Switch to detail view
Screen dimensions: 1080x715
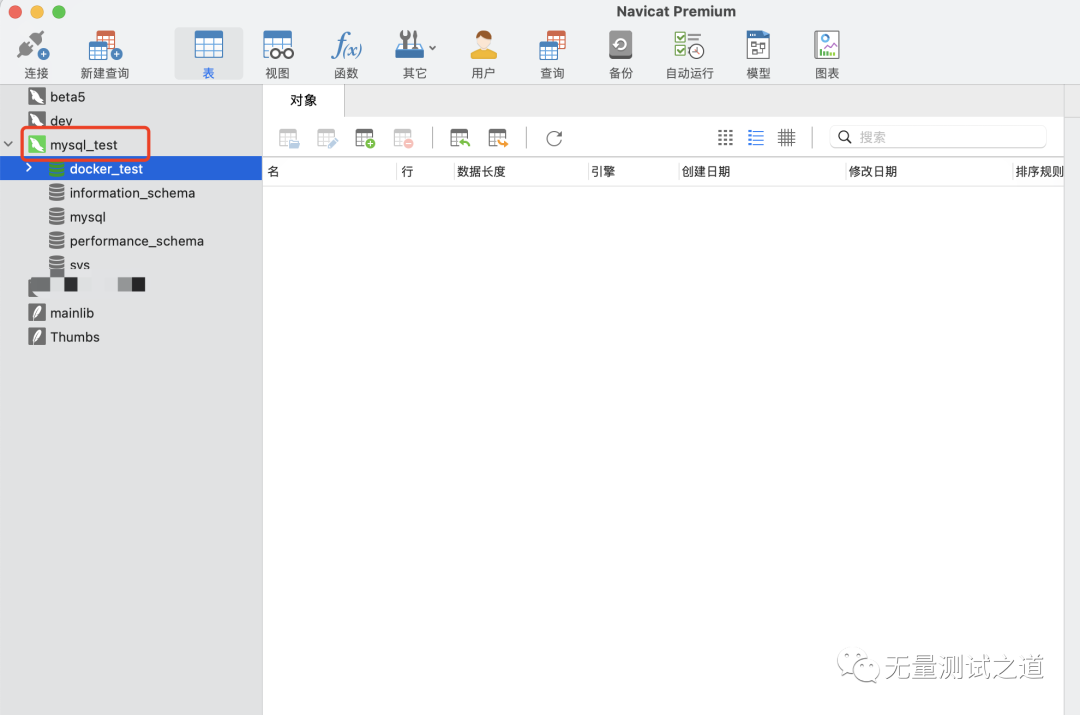tap(786, 138)
